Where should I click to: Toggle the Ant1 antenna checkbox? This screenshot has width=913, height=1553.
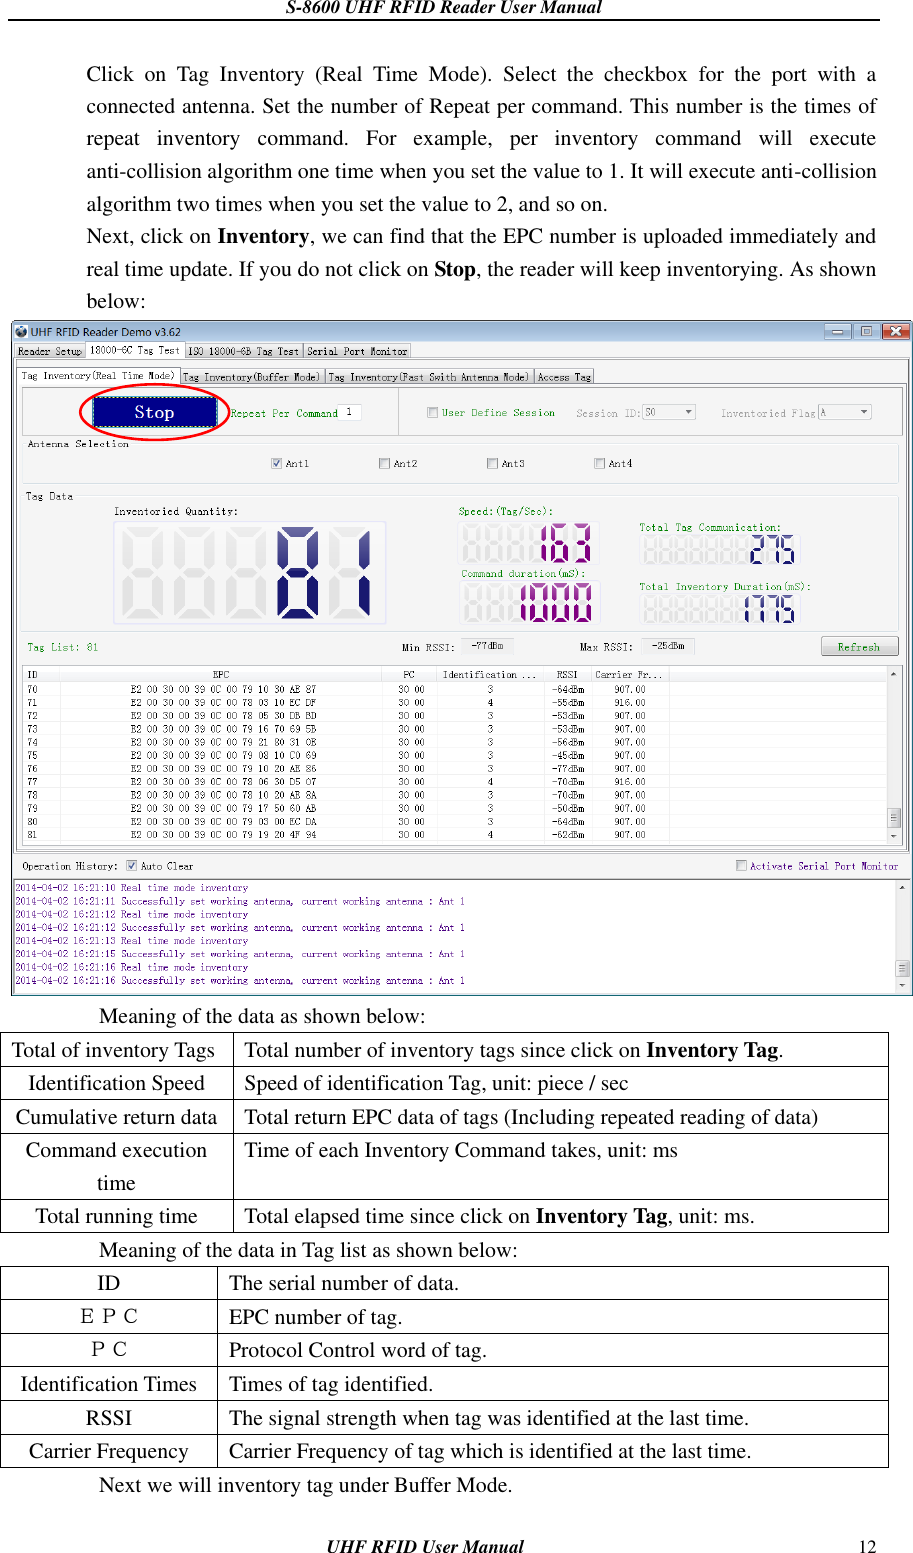[276, 463]
